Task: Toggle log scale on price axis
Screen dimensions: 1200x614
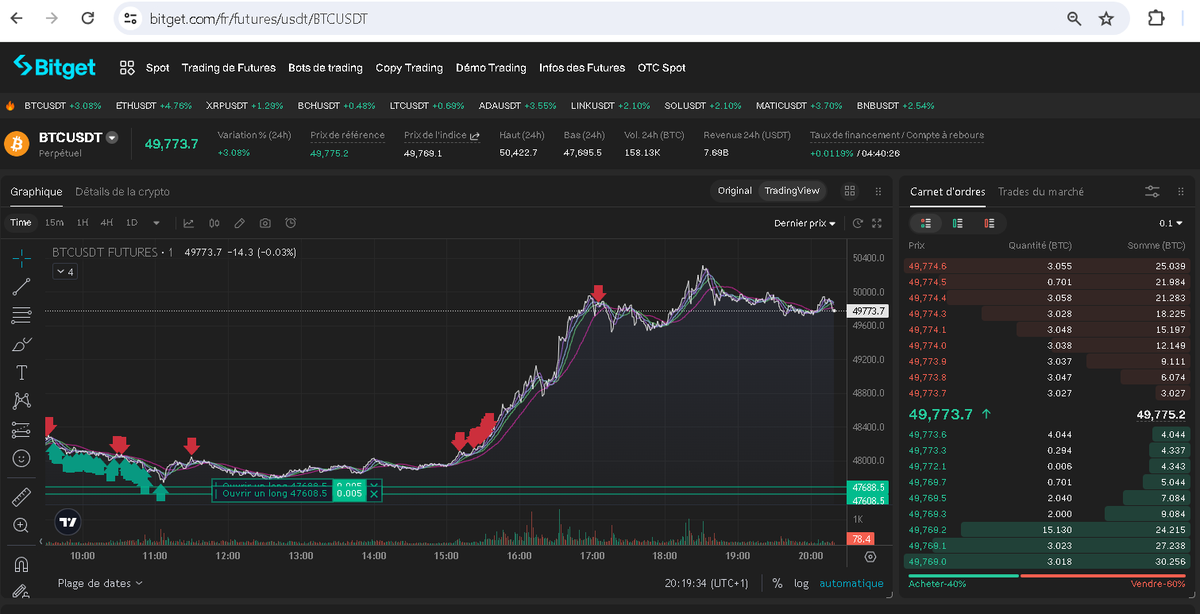Action: 801,583
